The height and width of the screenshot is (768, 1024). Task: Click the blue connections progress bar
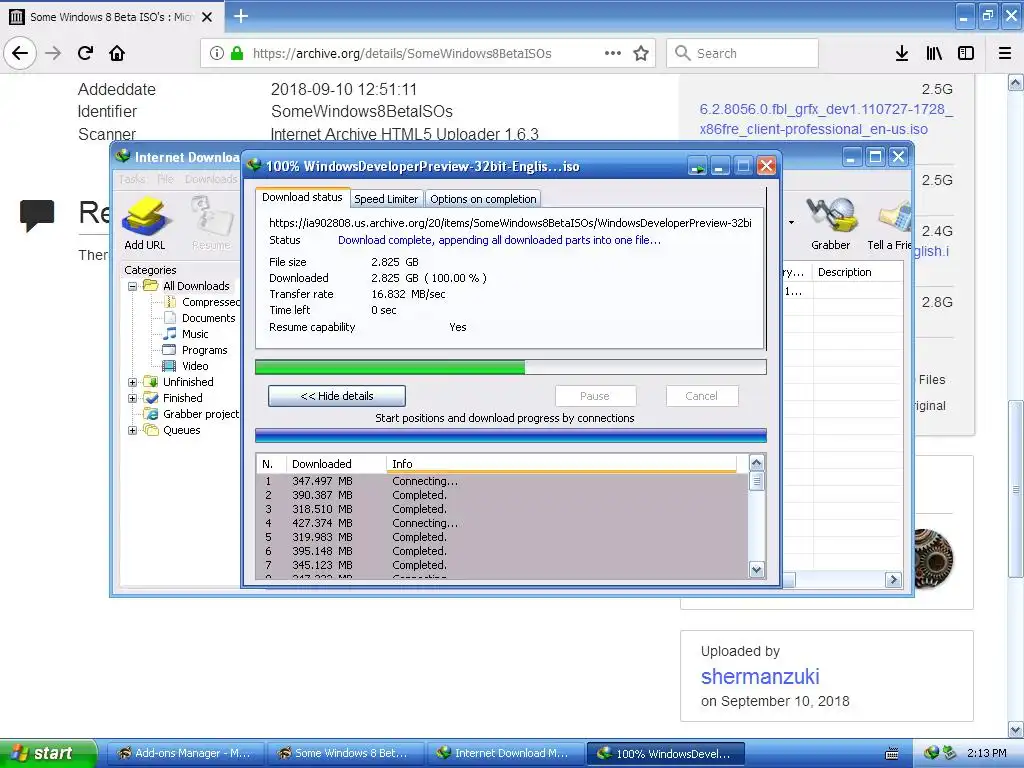(x=511, y=436)
